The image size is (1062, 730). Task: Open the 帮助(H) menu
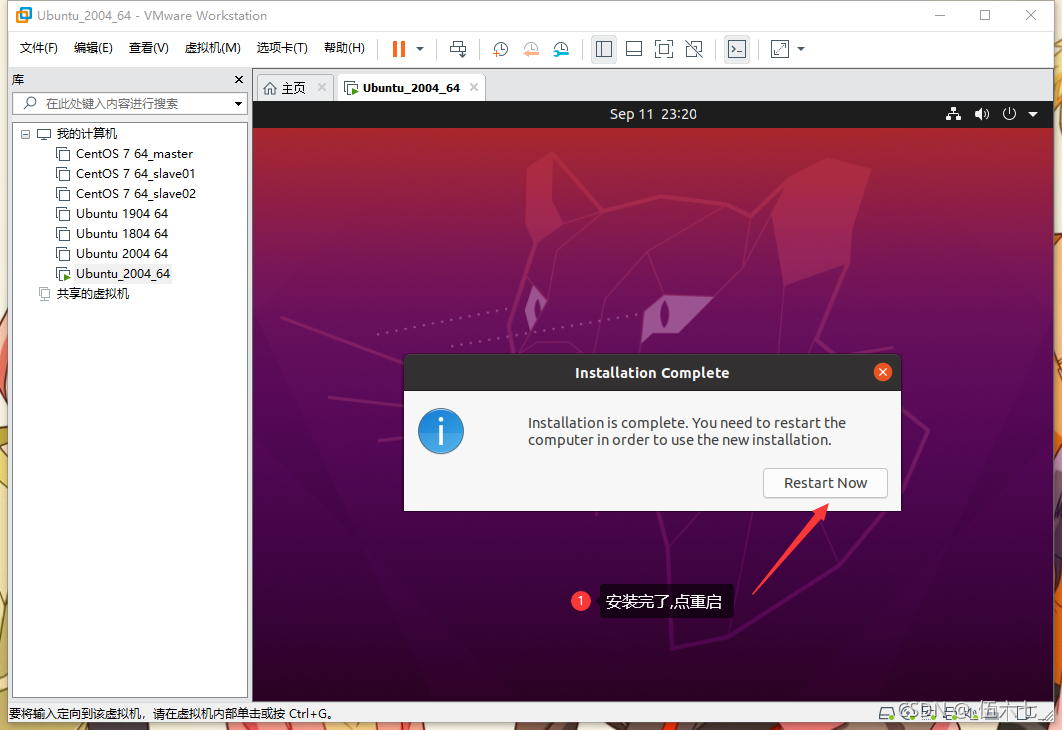(344, 48)
